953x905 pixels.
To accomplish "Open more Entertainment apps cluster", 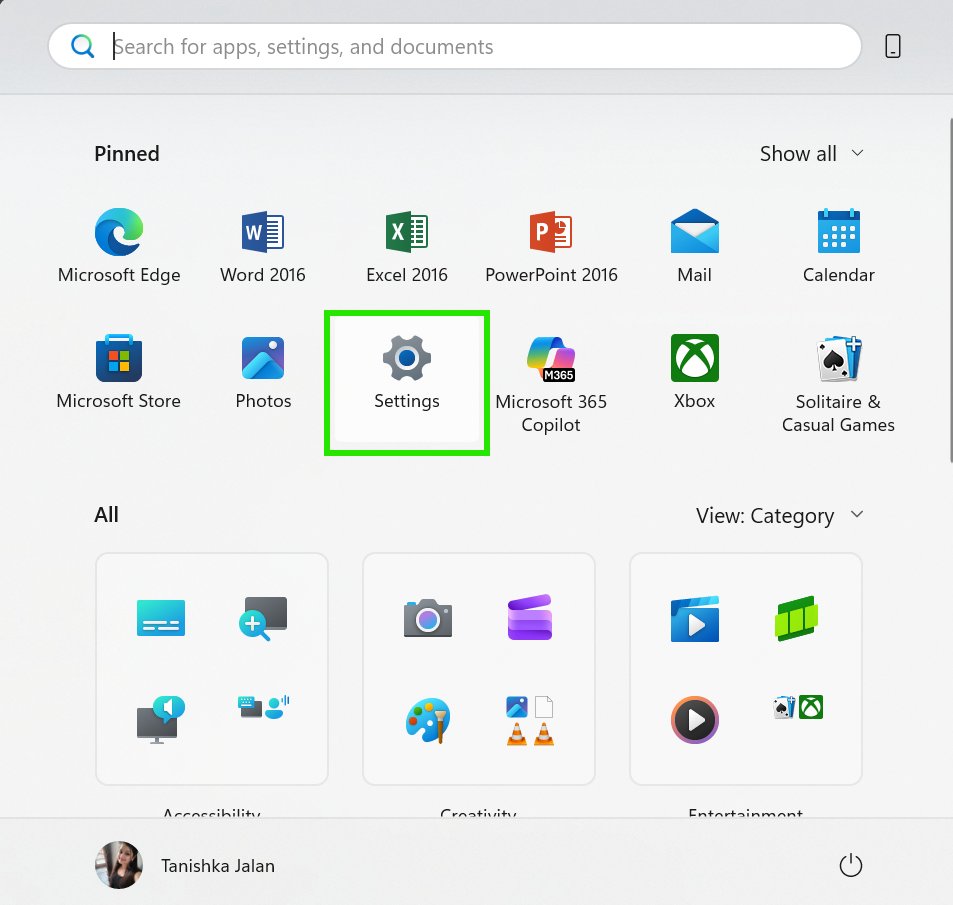I will 797,707.
